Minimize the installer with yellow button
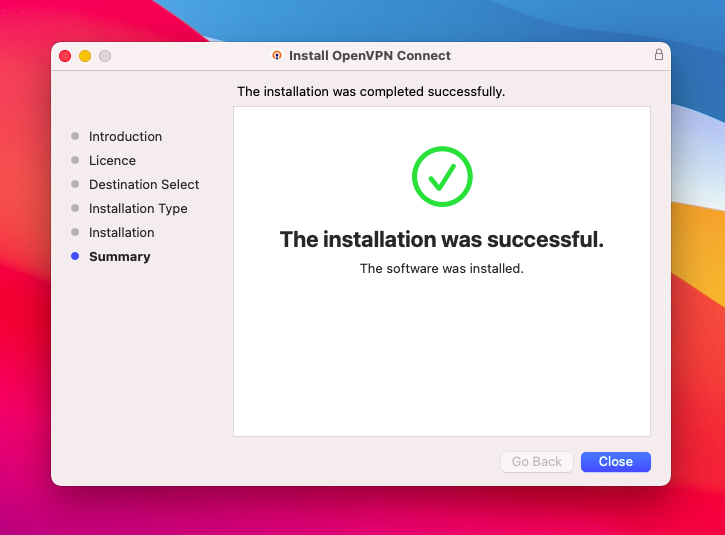Image resolution: width=725 pixels, height=535 pixels. pos(85,56)
